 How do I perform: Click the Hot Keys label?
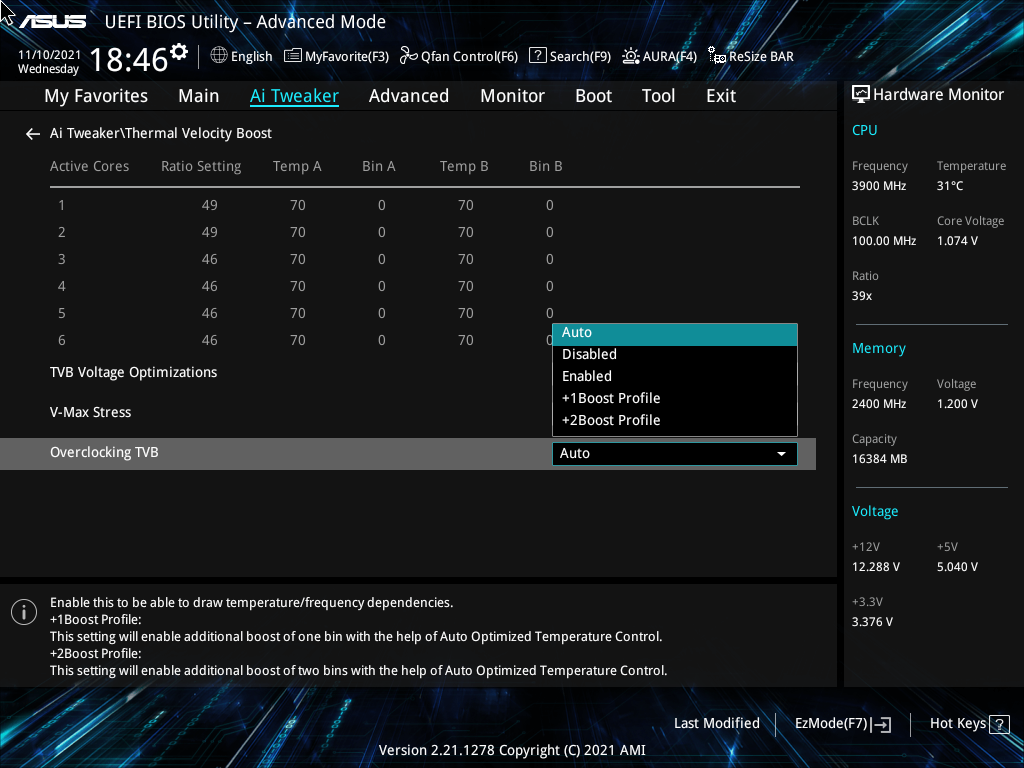957,724
